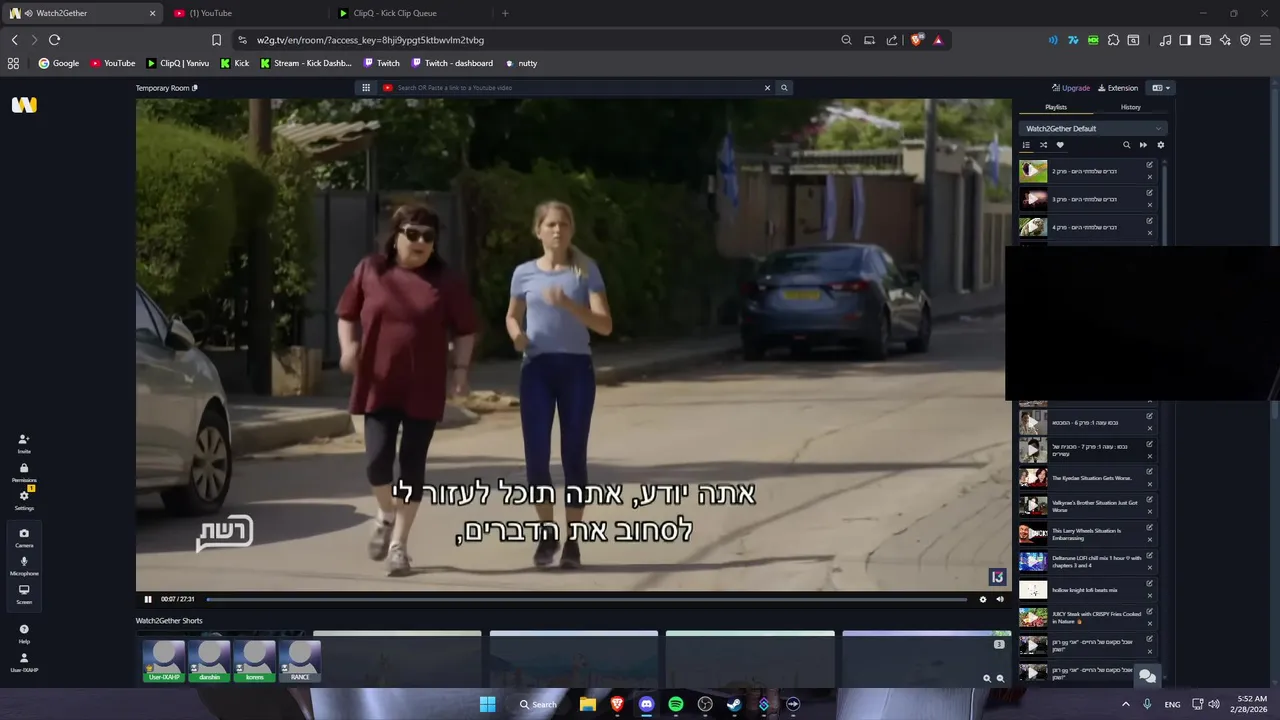Open the room layout dropdown
This screenshot has width=1280, height=720.
(1161, 88)
